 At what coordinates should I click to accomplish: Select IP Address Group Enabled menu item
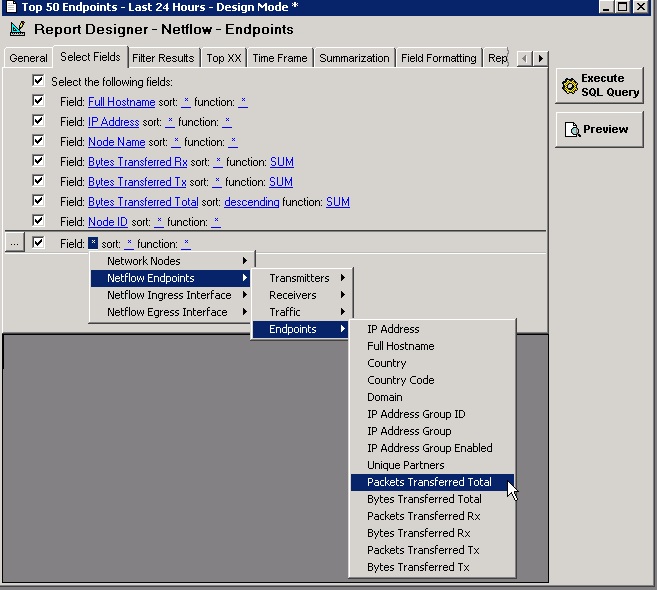point(432,448)
